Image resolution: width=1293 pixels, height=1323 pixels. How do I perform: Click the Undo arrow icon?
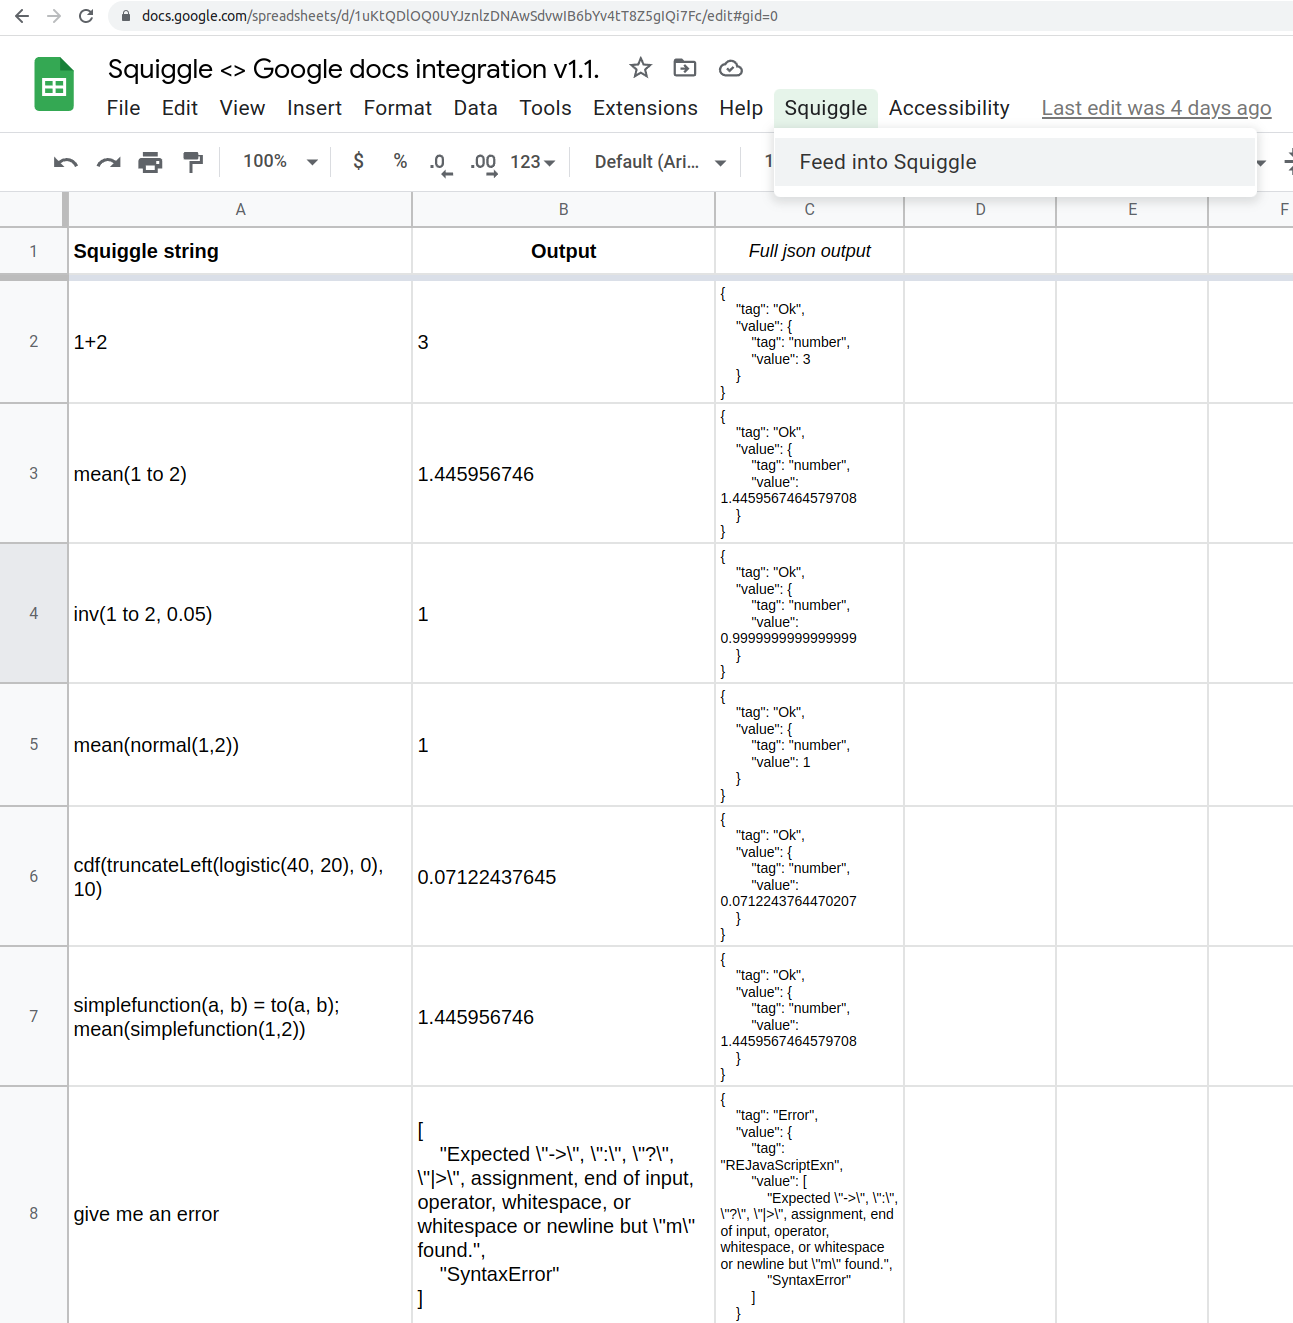point(66,162)
